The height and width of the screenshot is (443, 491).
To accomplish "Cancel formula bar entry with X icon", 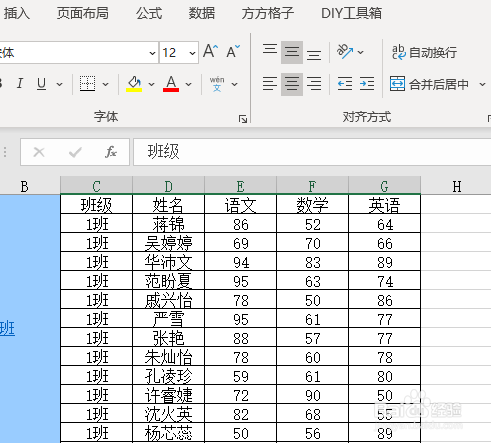I will click(39, 152).
